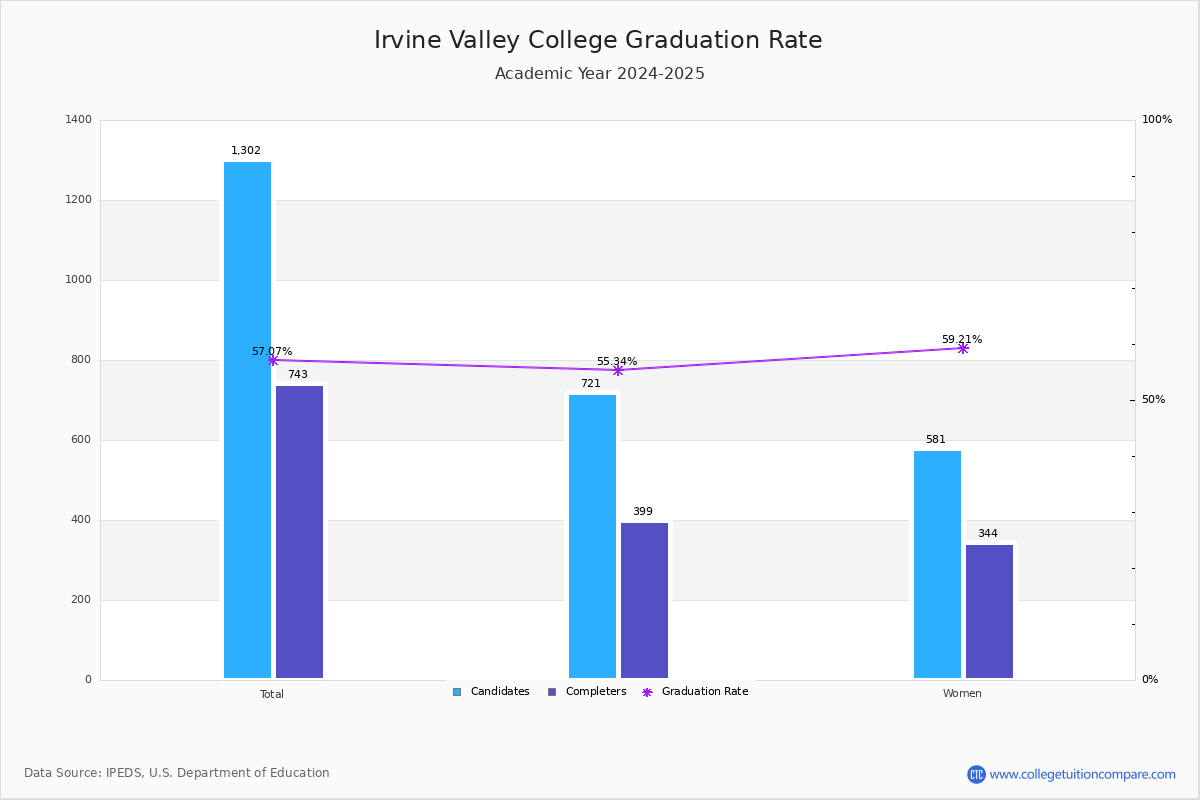
Task: Select the 1,302 Total candidates bar
Action: click(x=247, y=420)
